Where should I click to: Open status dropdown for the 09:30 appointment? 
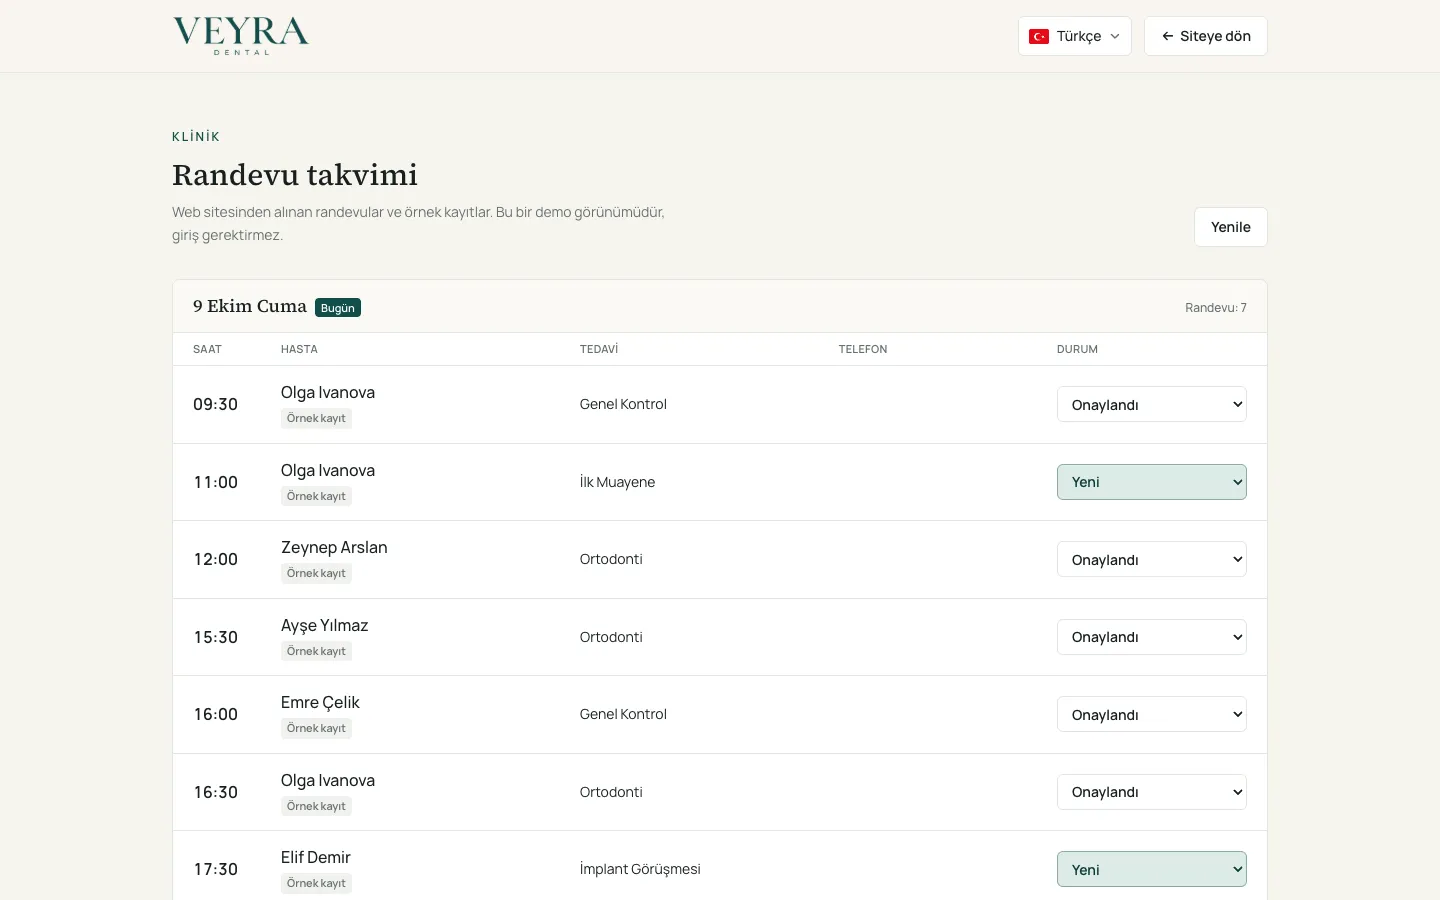[x=1152, y=404]
